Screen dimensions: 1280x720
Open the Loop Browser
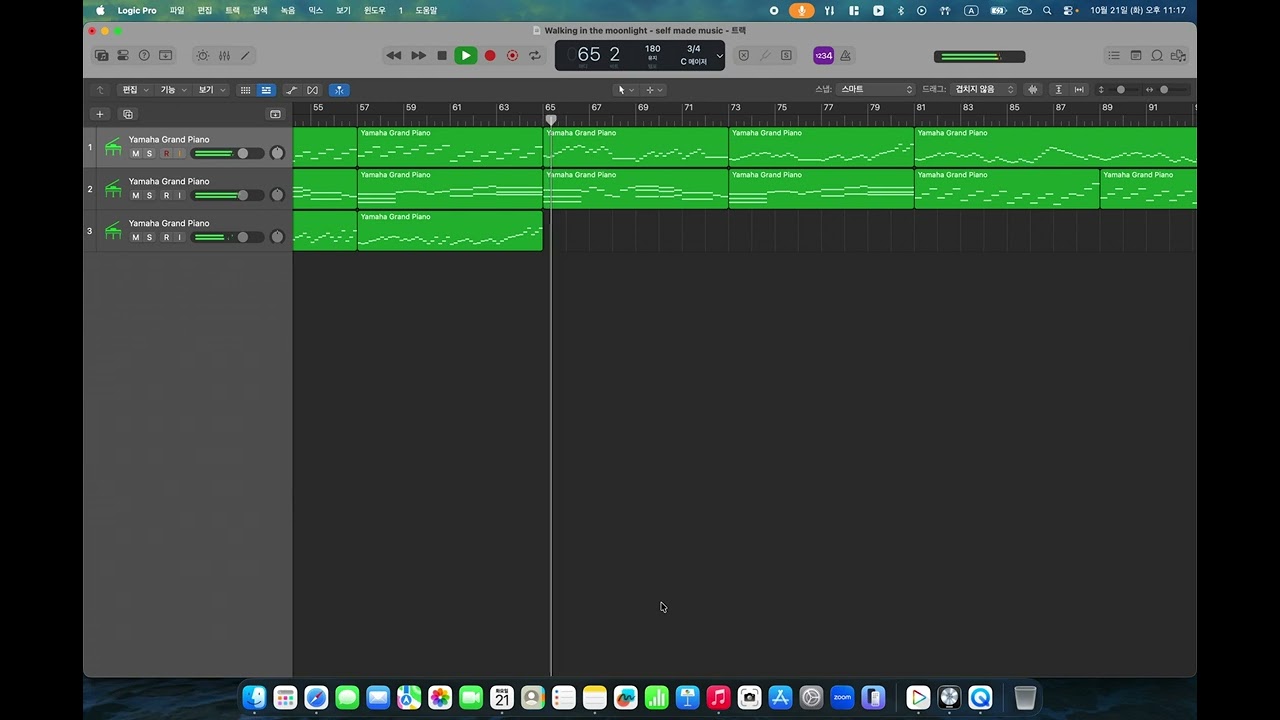coord(1157,56)
